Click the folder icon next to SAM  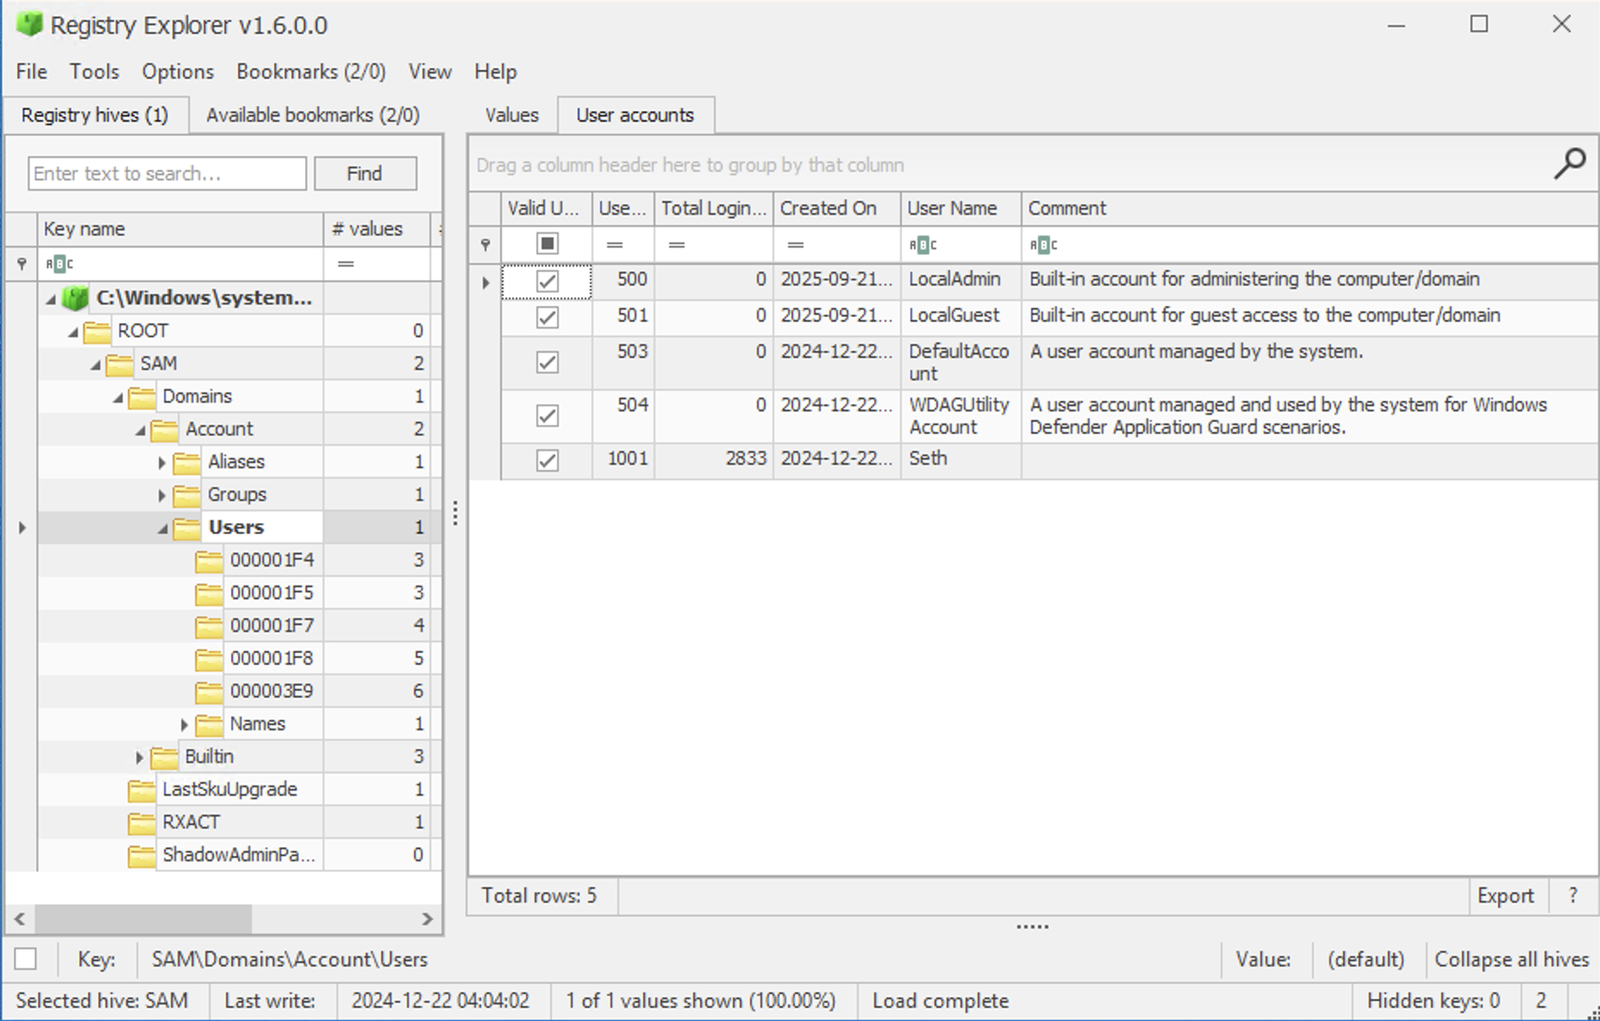pos(119,363)
